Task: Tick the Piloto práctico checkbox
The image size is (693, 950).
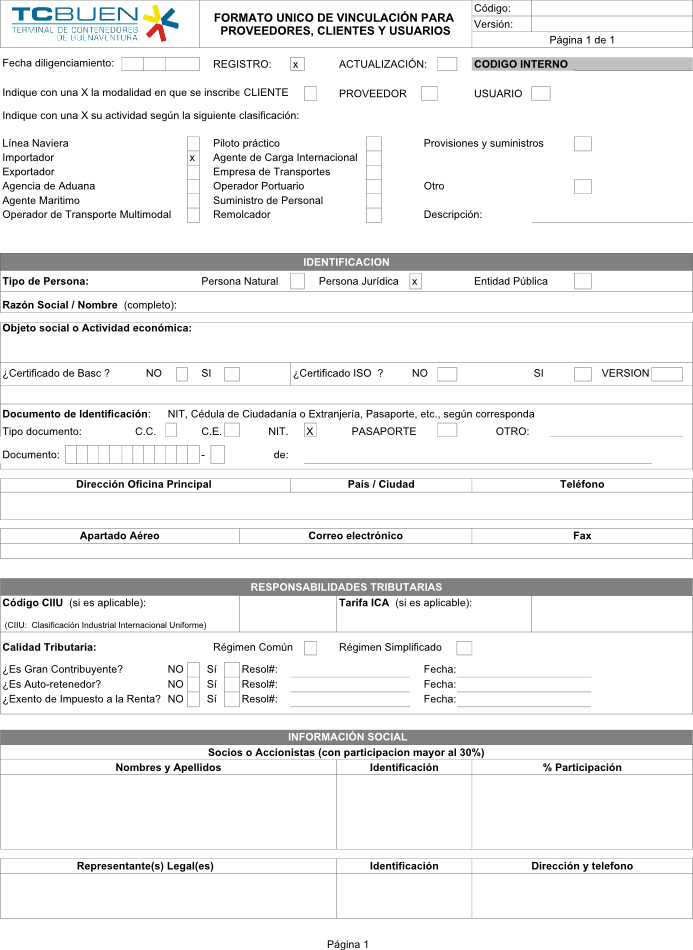Action: click(x=374, y=144)
